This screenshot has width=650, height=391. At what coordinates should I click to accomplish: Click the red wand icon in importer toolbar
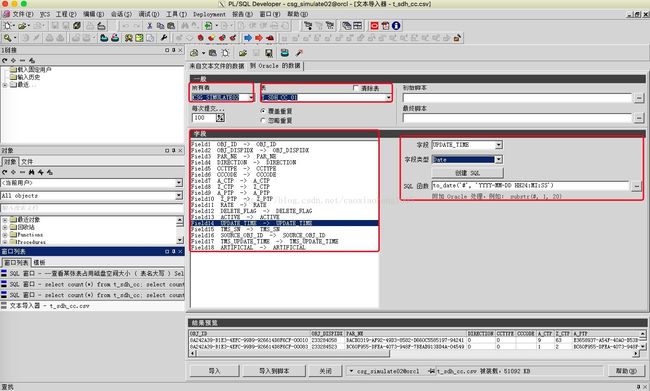click(299, 53)
